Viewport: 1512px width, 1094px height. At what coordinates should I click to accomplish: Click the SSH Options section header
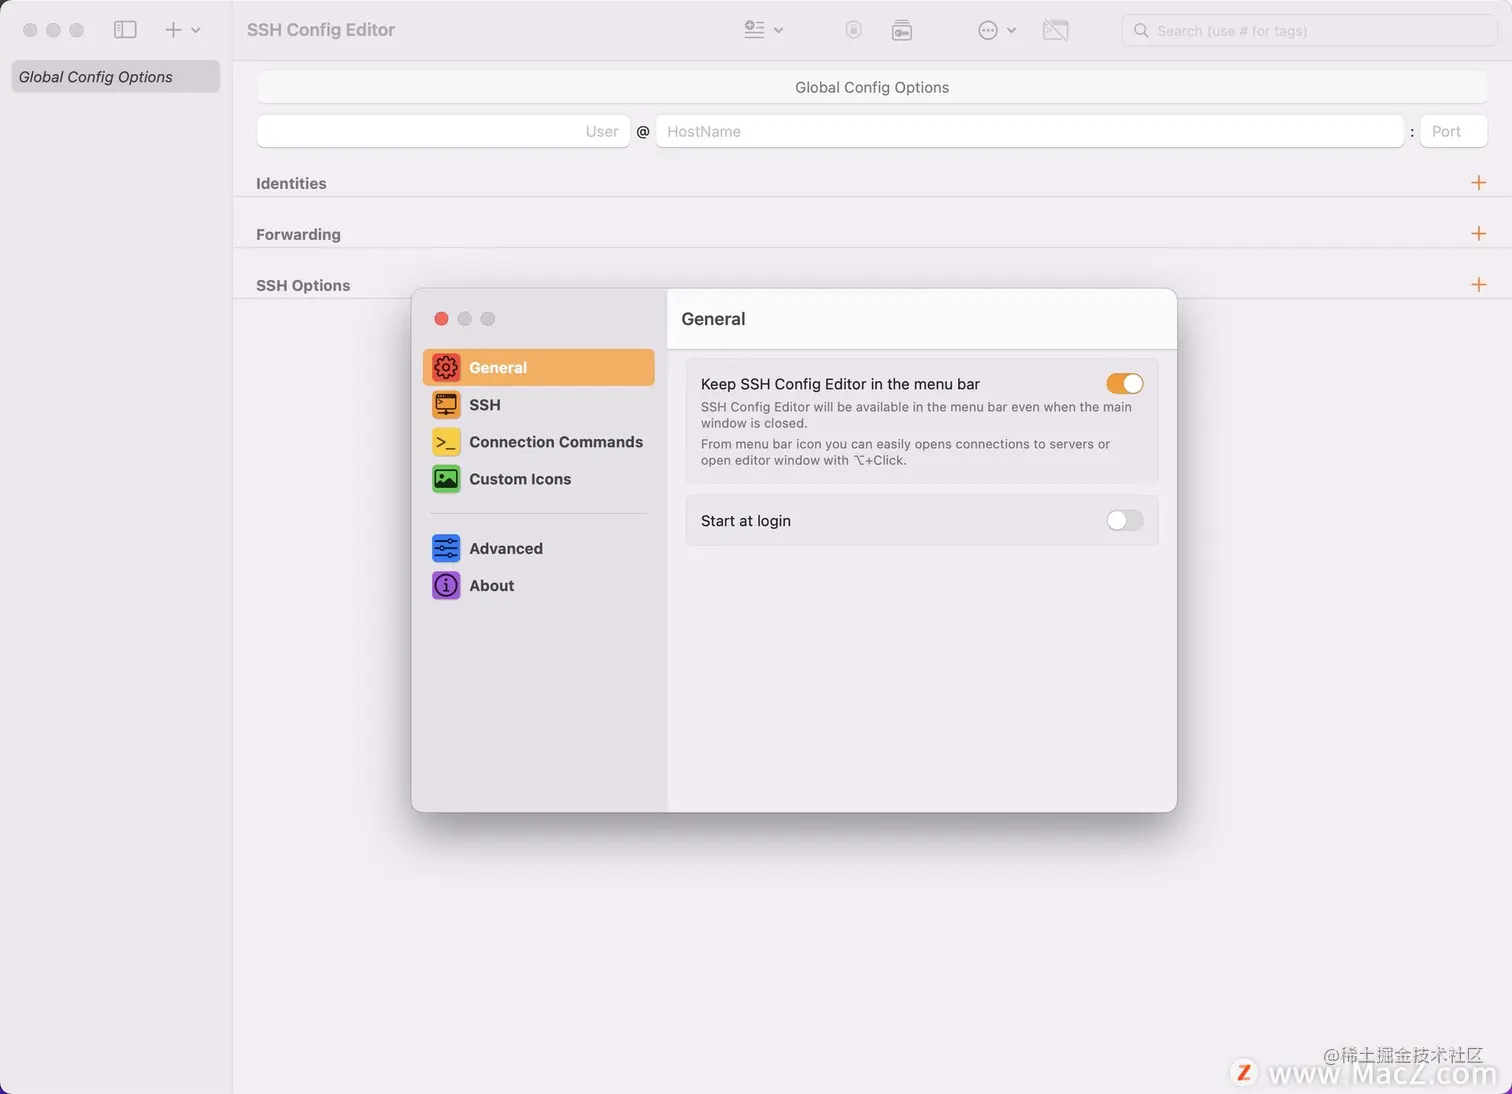pyautogui.click(x=303, y=285)
